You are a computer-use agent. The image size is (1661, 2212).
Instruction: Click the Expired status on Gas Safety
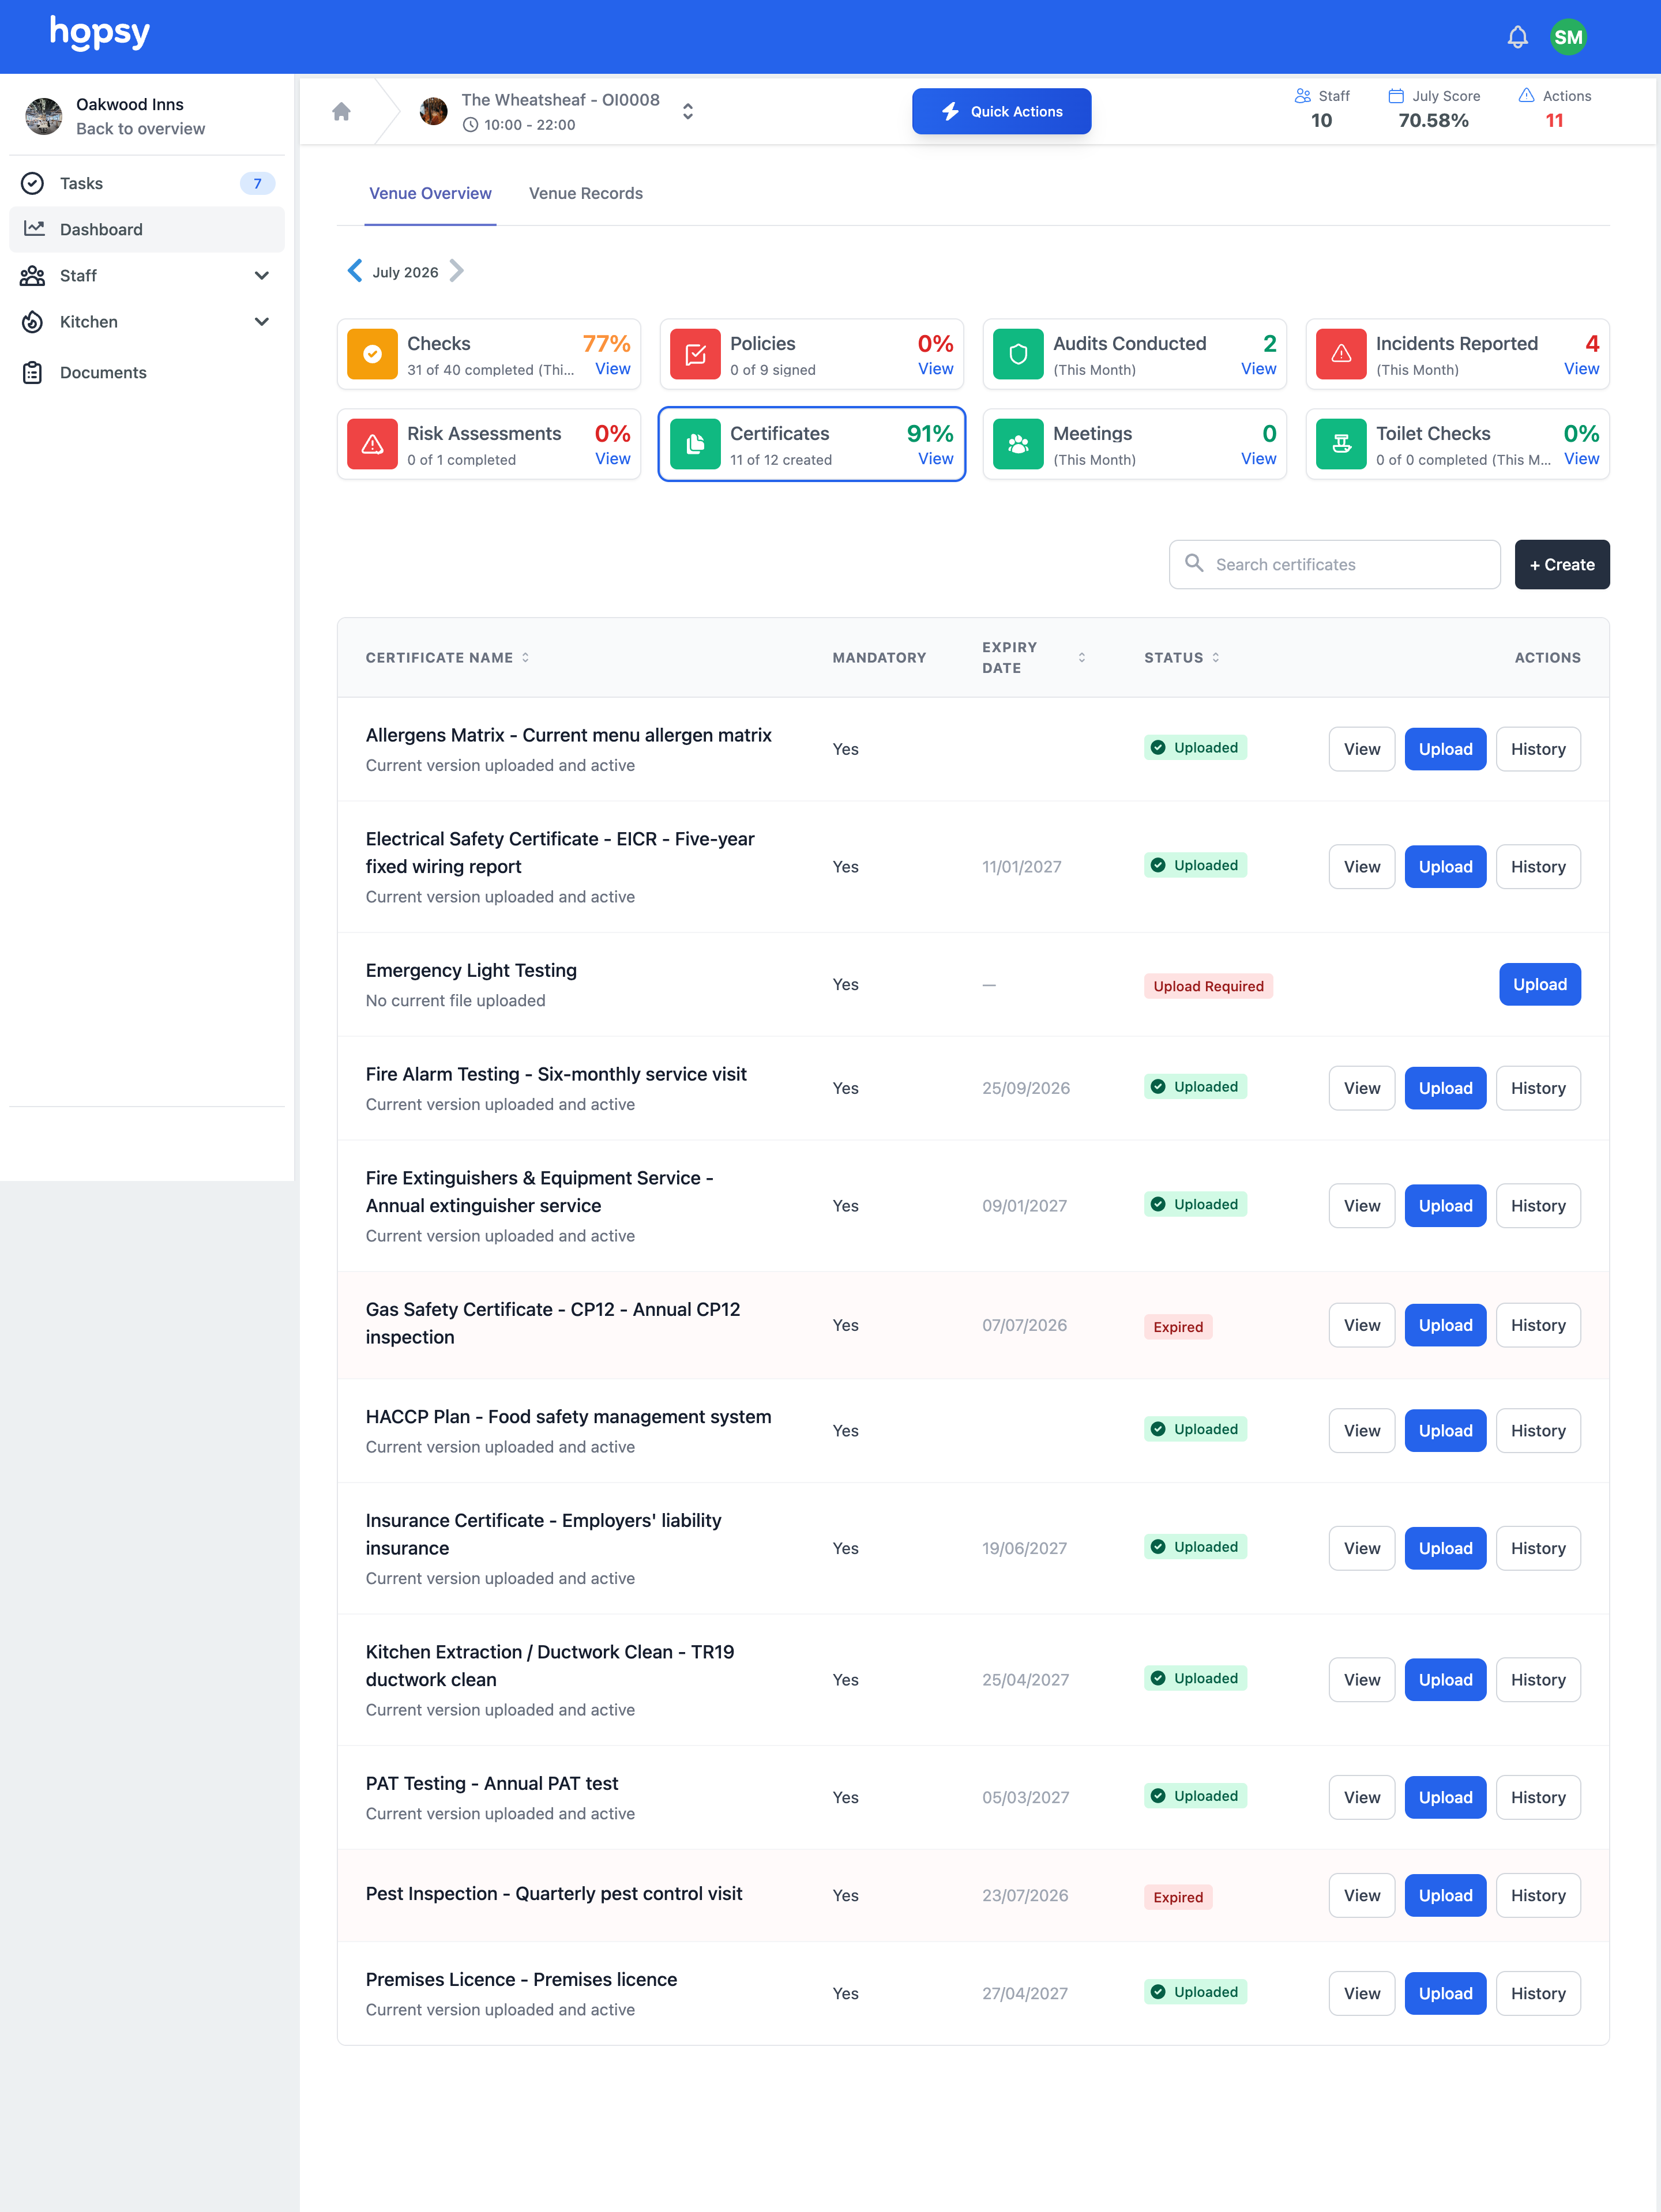click(x=1178, y=1327)
